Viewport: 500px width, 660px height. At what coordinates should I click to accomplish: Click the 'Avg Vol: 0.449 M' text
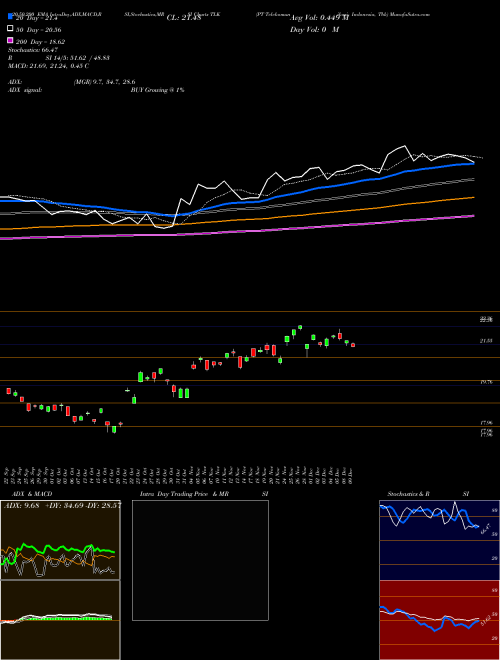(x=319, y=18)
